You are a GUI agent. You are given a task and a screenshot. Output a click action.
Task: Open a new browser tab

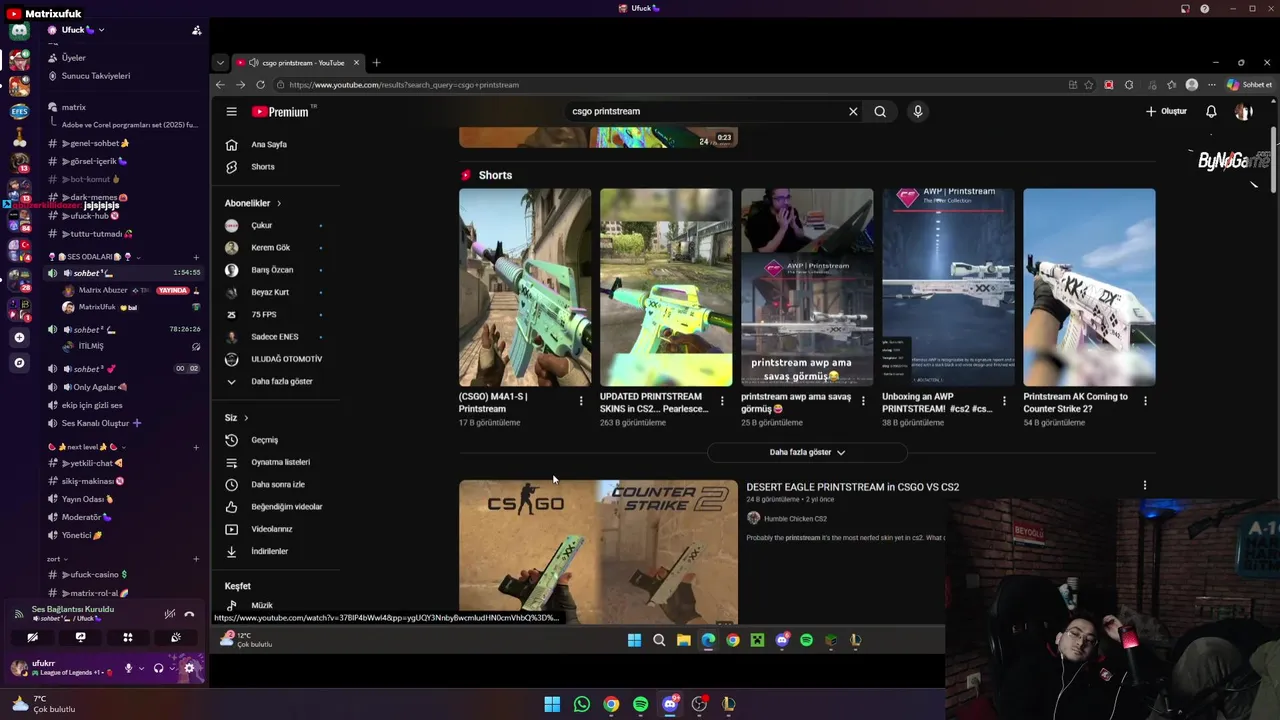(376, 63)
